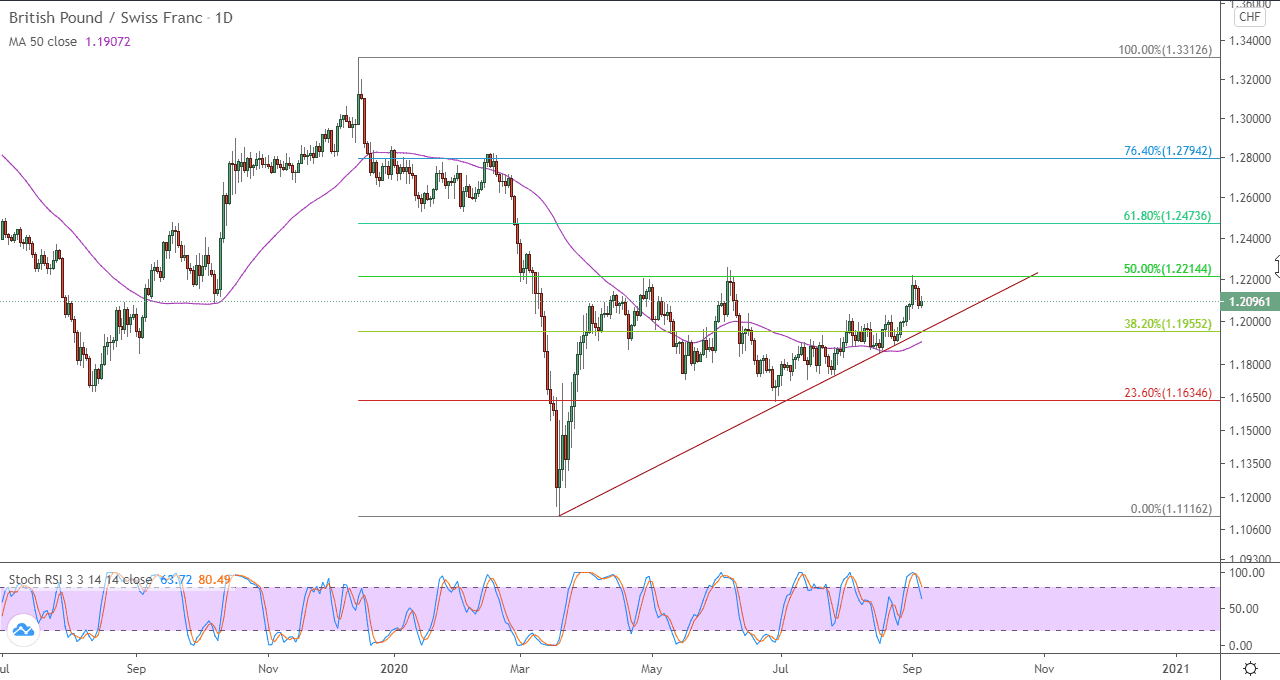
Task: Click the Sep 2020 time axis label
Action: (911, 667)
